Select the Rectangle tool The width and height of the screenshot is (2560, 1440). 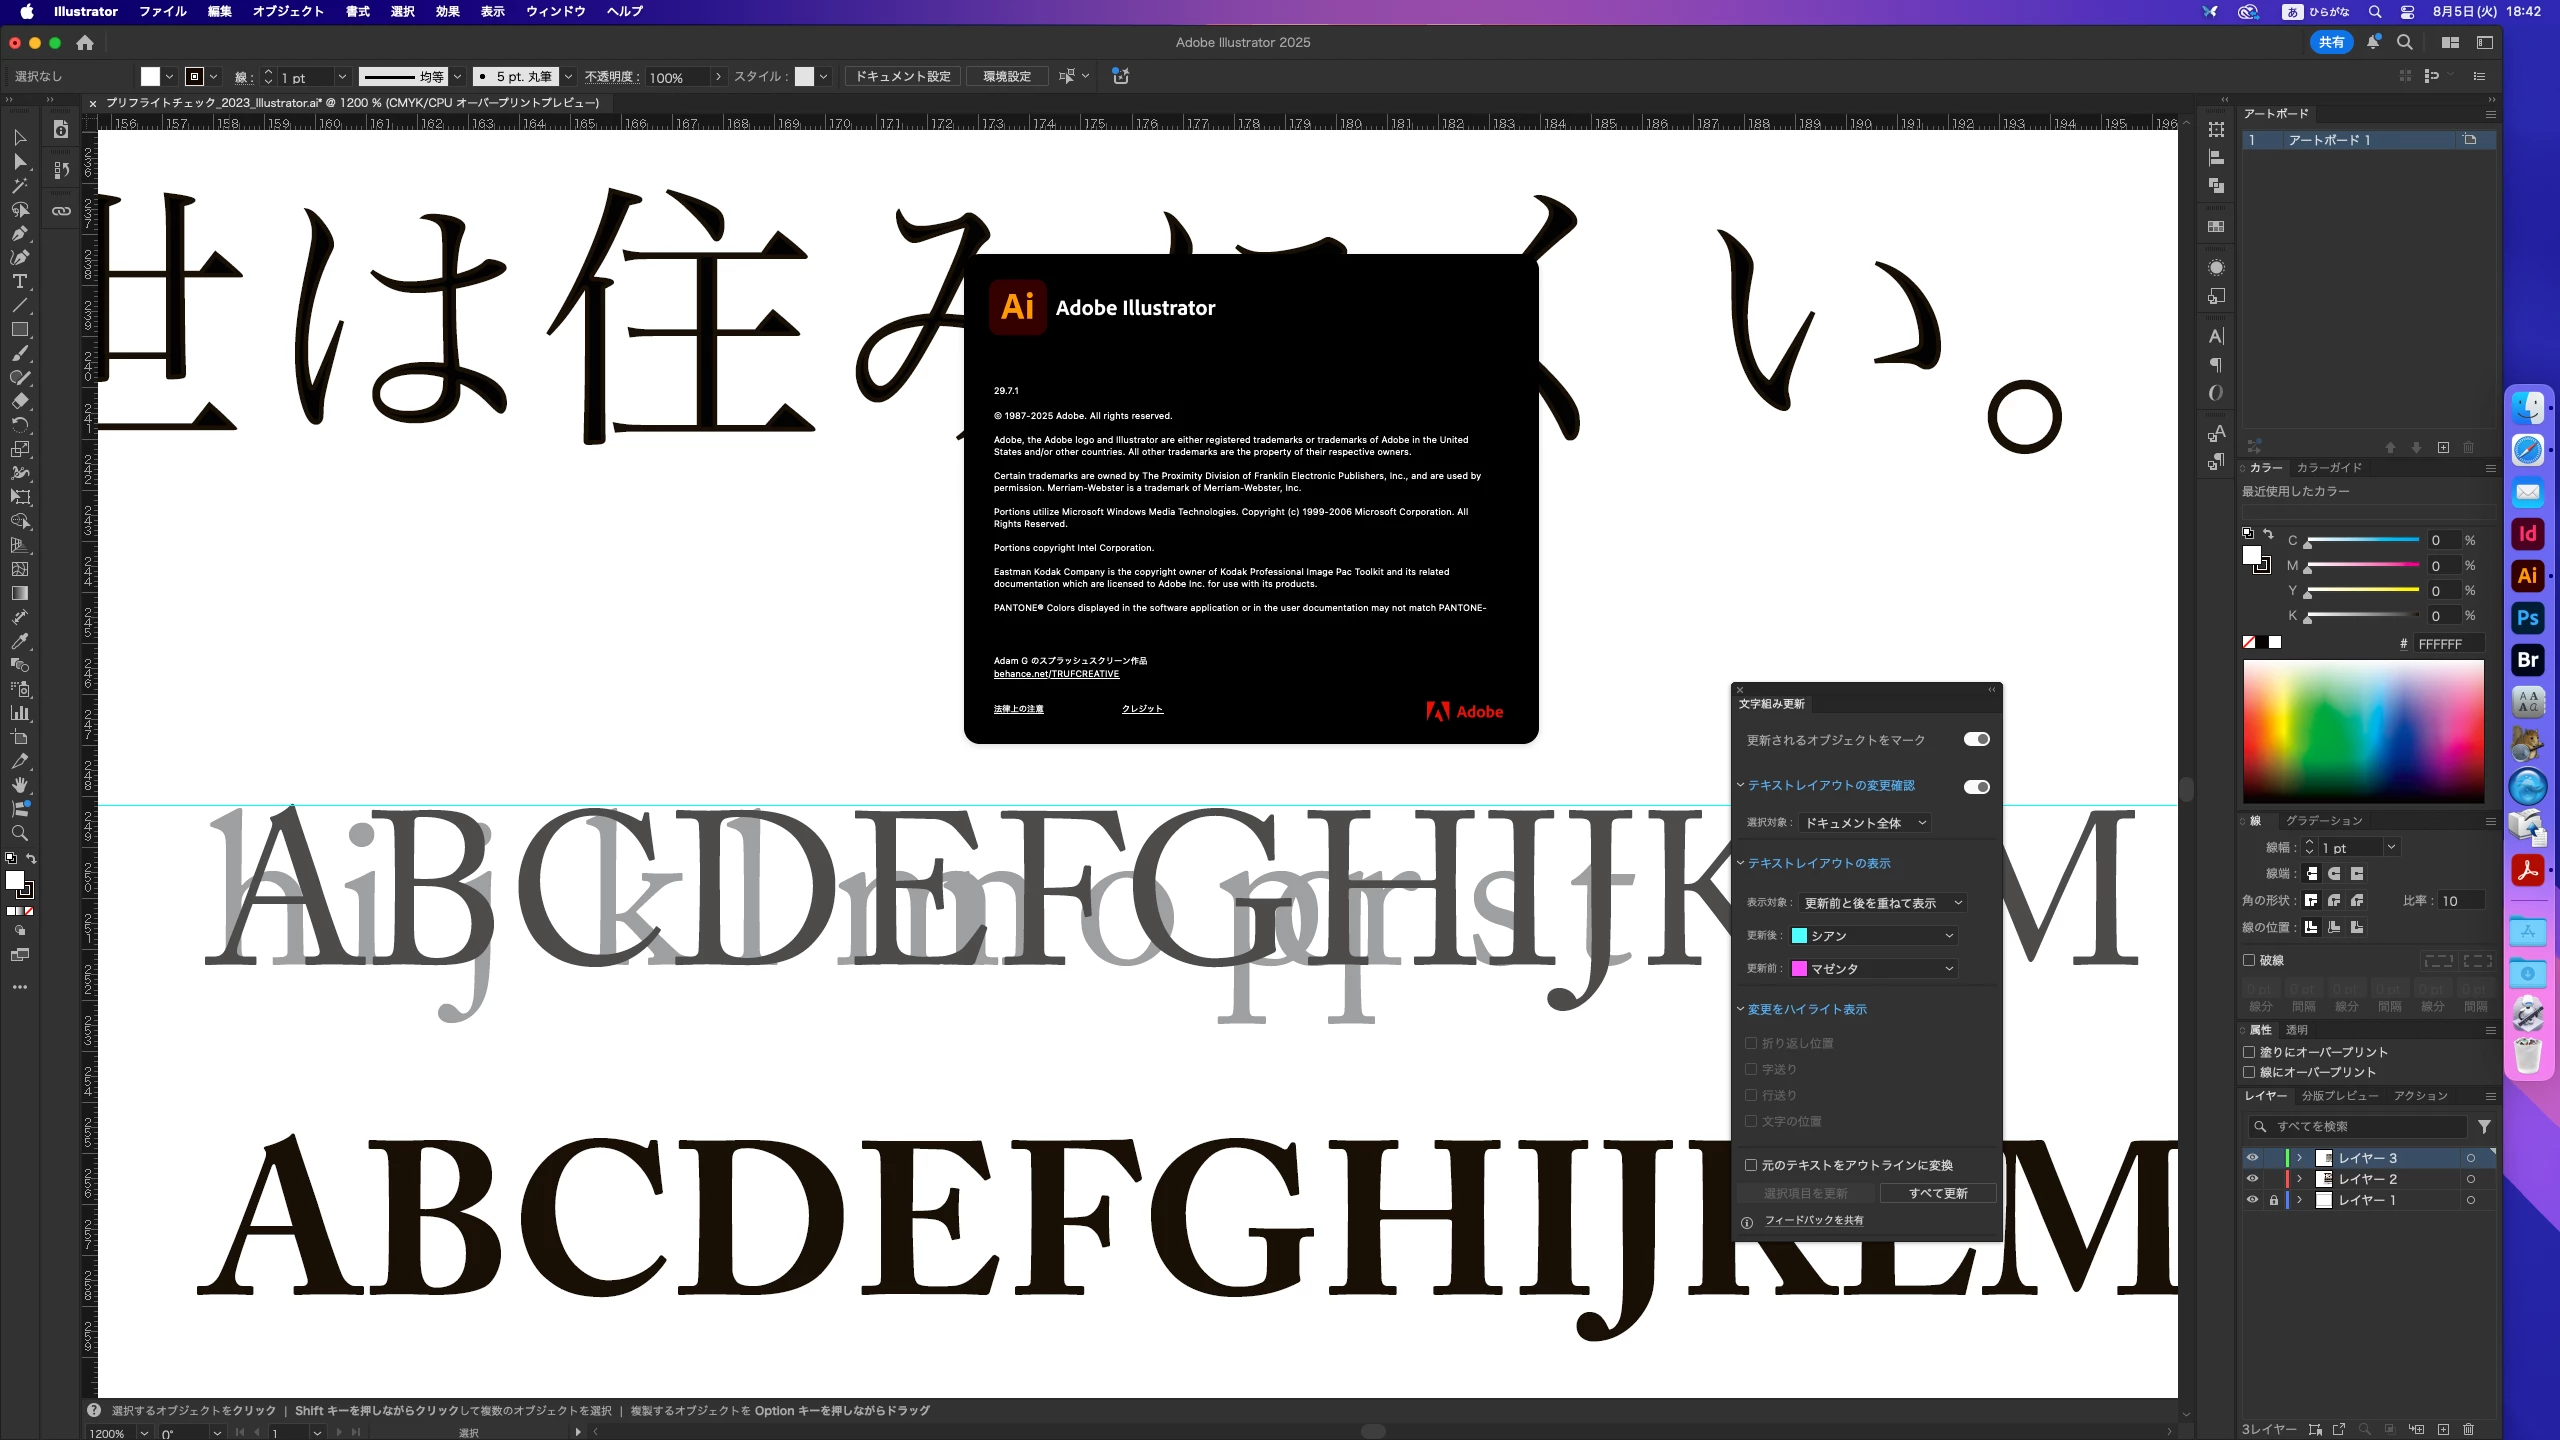point(19,330)
